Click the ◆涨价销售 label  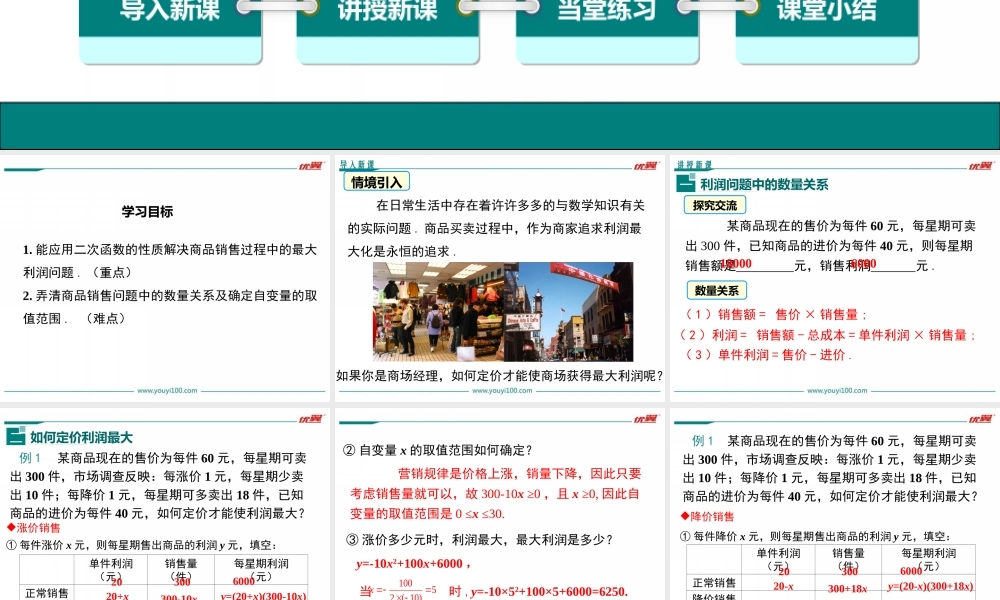(34, 527)
